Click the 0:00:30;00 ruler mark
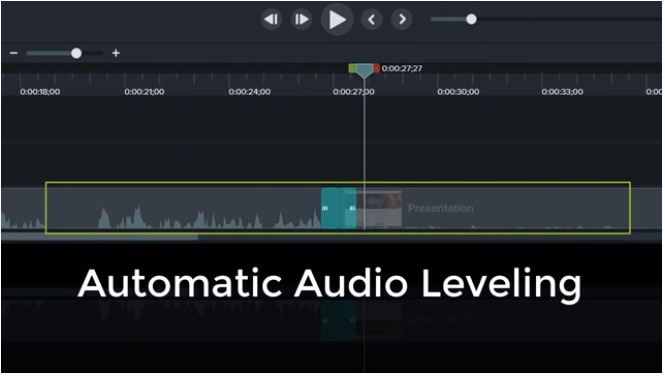The width and height of the screenshot is (665, 376). 458,92
